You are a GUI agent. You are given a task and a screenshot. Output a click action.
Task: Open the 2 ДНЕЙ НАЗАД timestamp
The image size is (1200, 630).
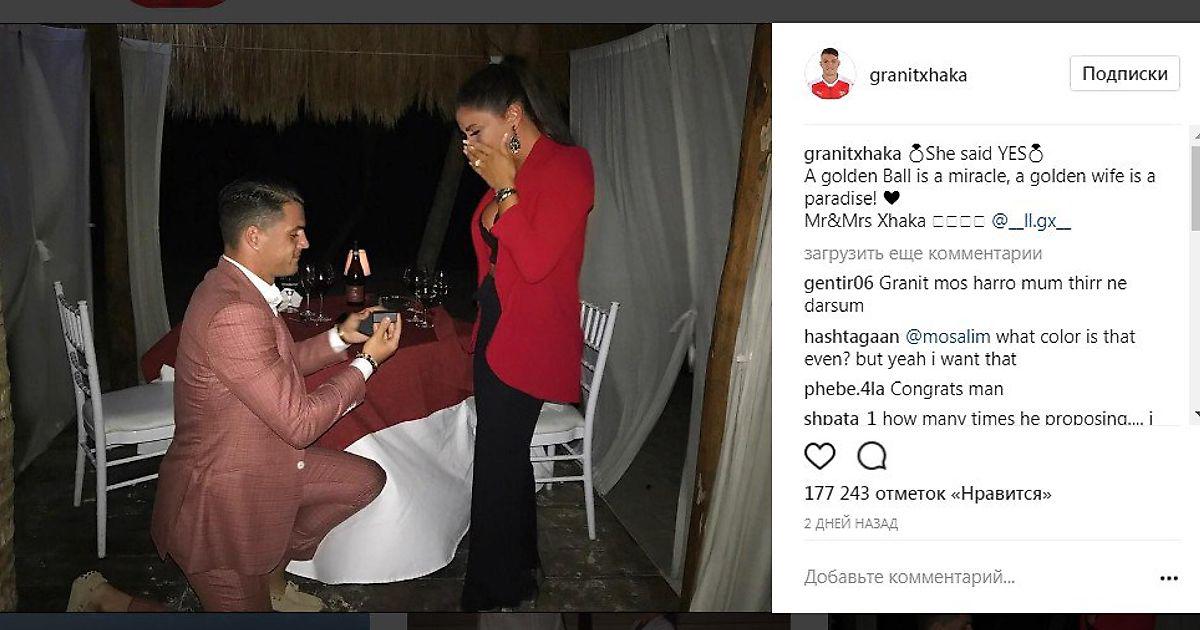click(851, 523)
